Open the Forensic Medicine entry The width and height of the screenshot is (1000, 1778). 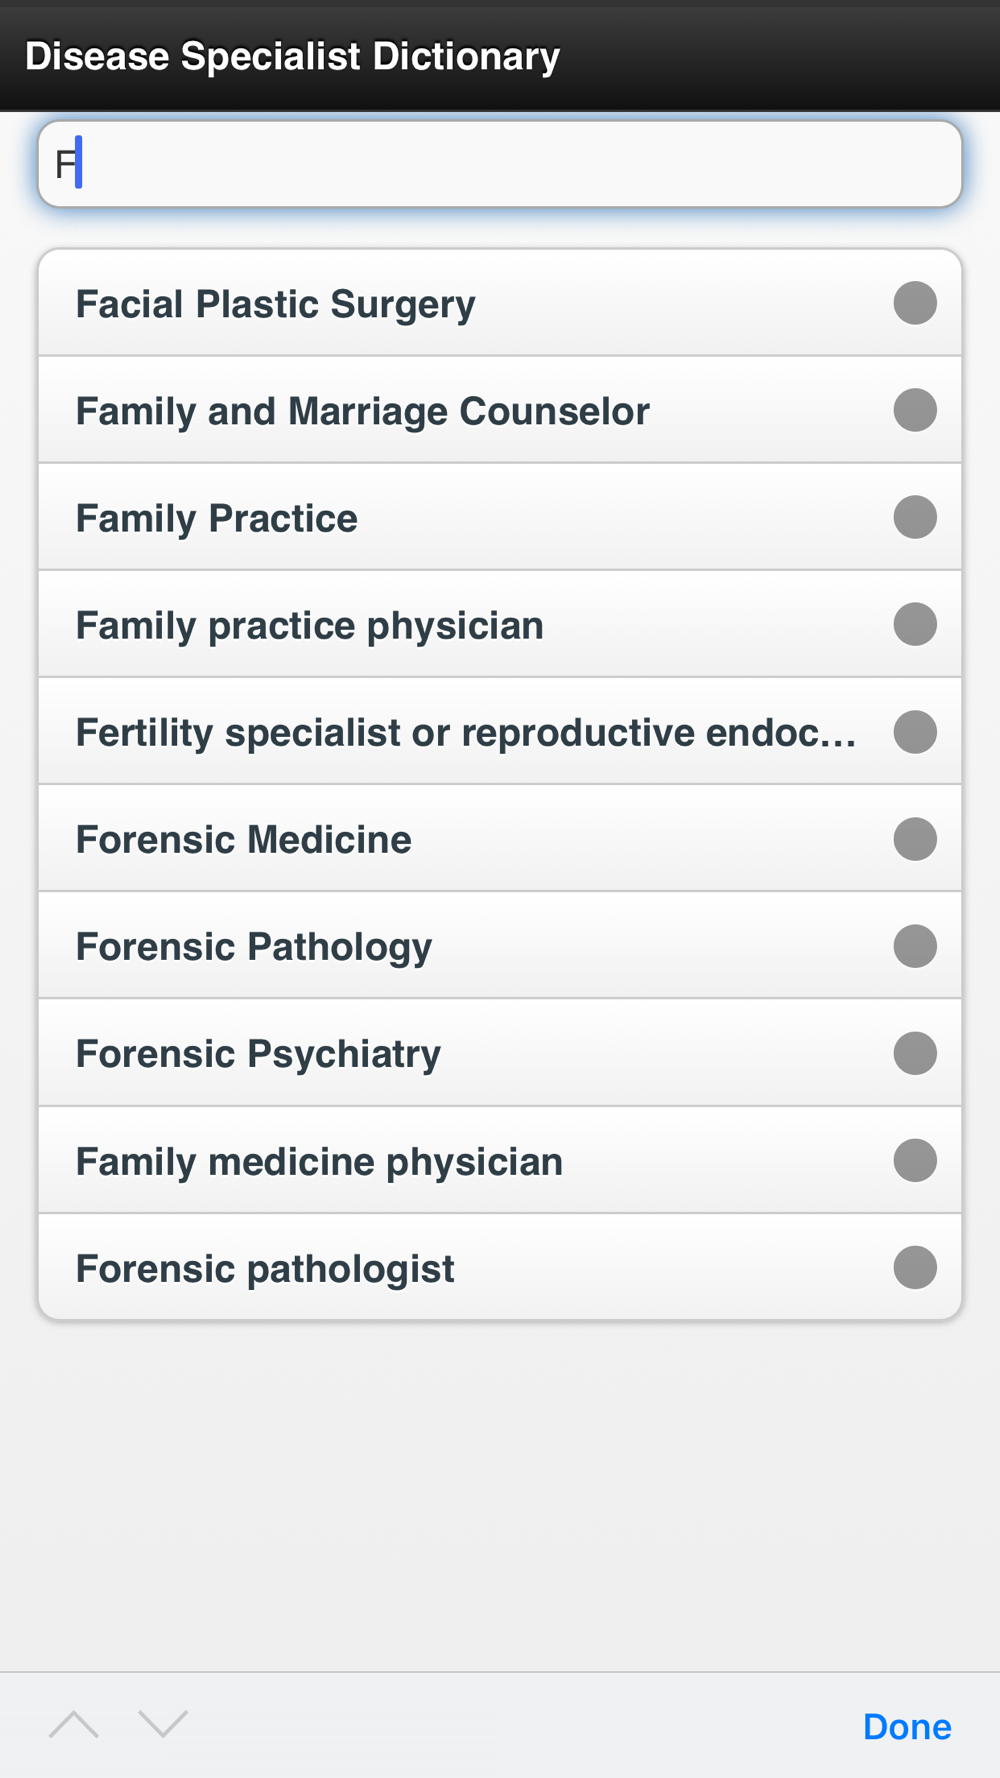244,839
